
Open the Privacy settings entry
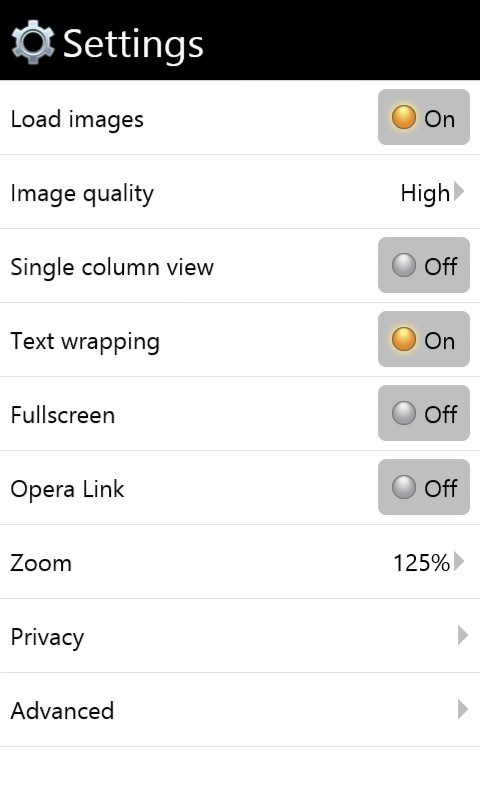tap(240, 636)
